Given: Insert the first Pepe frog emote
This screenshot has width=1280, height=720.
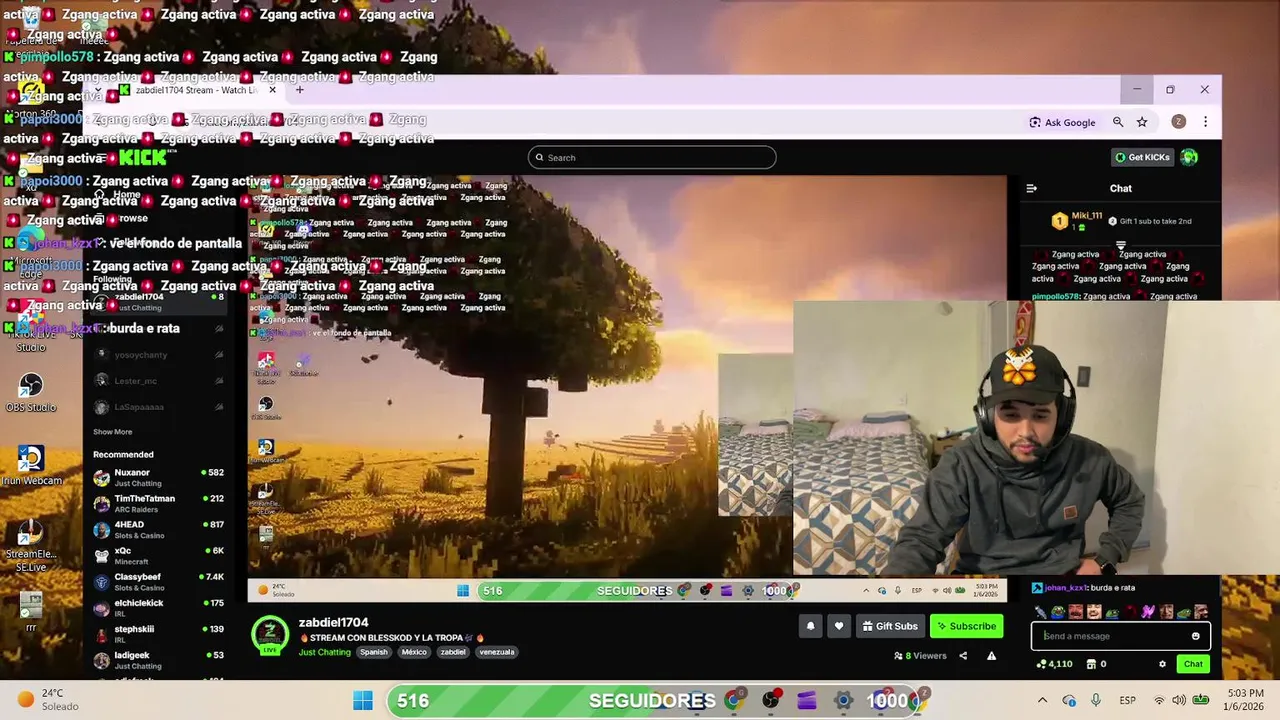Looking at the screenshot, I should (1058, 611).
